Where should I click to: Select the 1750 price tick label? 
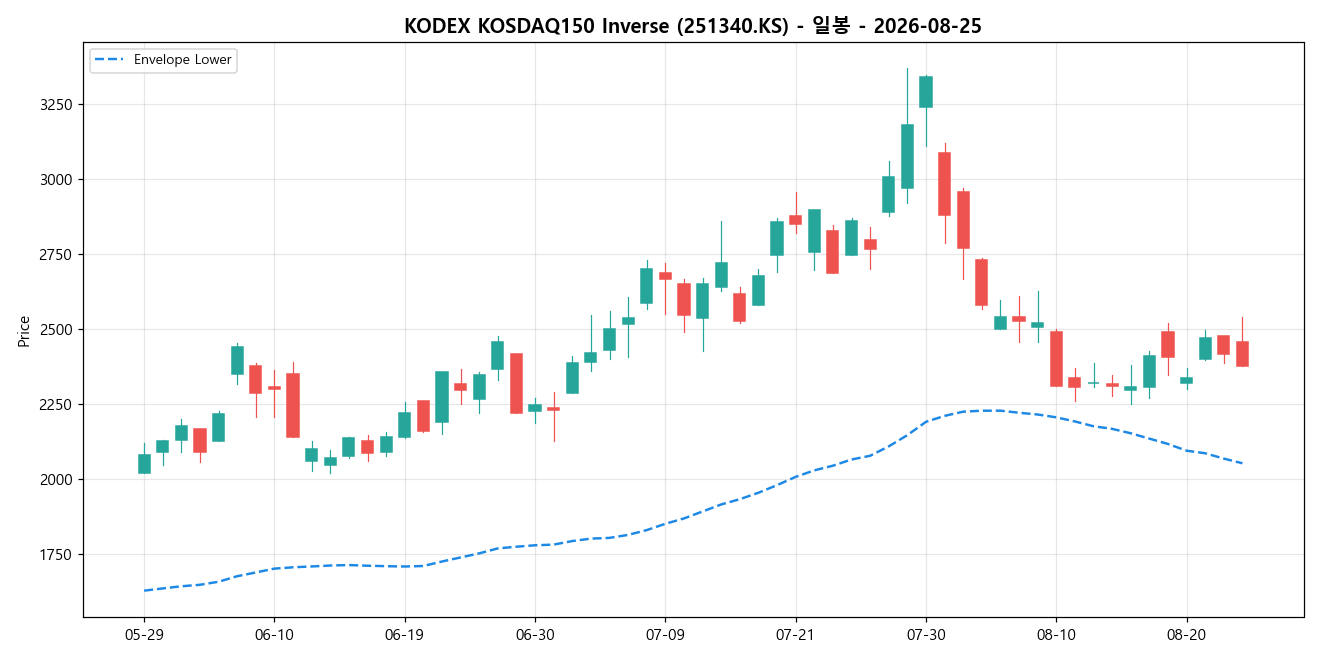click(56, 554)
